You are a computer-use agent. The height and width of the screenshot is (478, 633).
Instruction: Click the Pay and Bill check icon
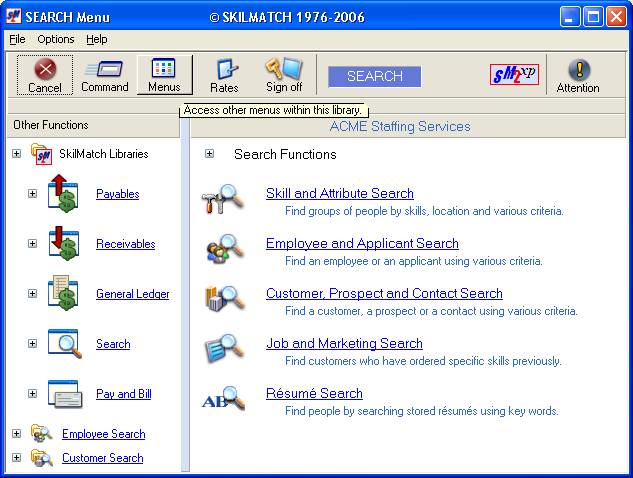[x=65, y=393]
